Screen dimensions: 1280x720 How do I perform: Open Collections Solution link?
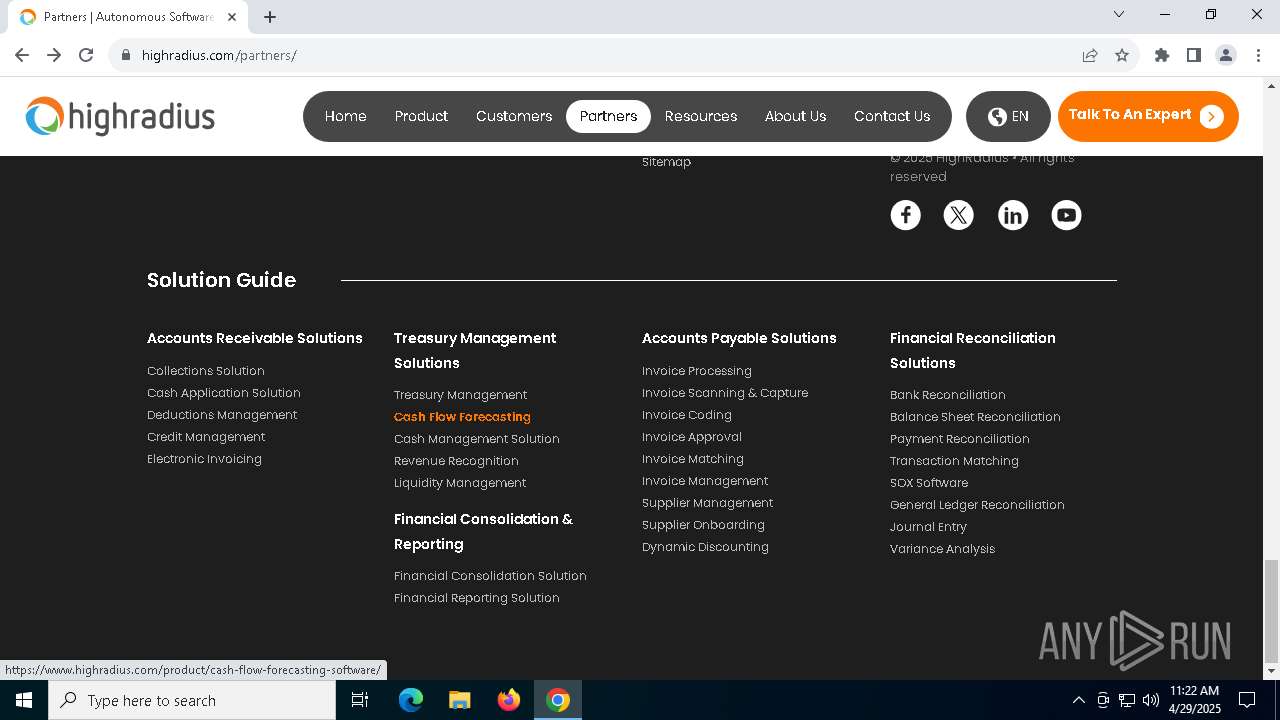(x=206, y=371)
